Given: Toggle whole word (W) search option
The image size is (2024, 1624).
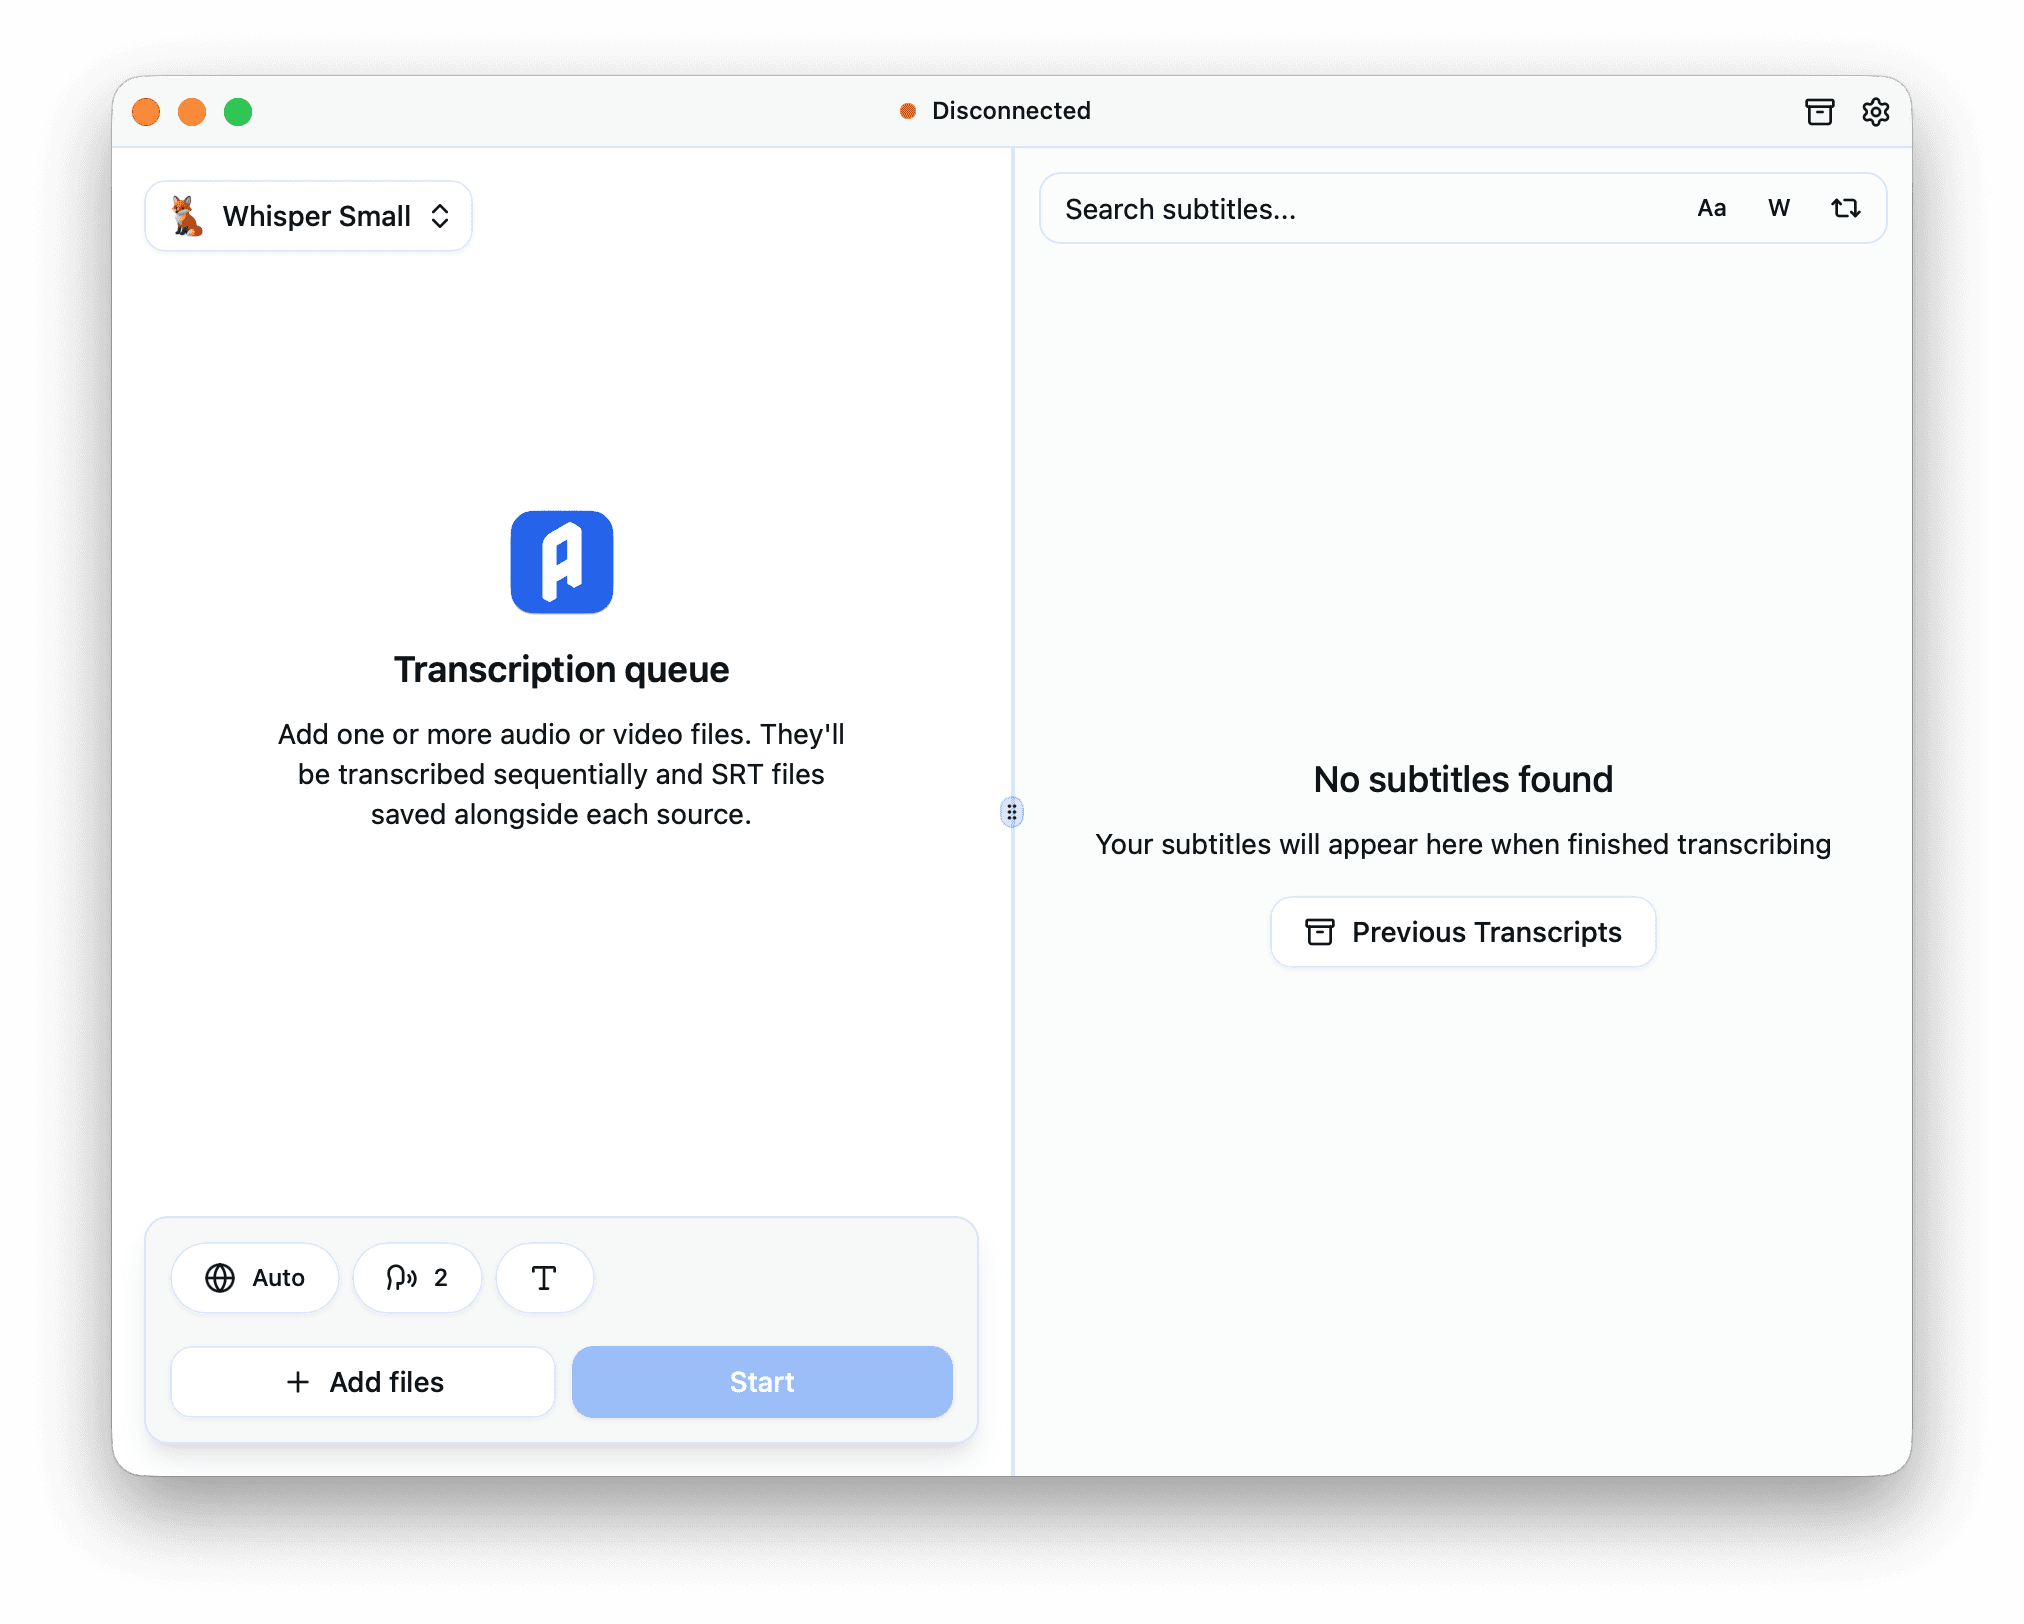Looking at the screenshot, I should pyautogui.click(x=1778, y=208).
